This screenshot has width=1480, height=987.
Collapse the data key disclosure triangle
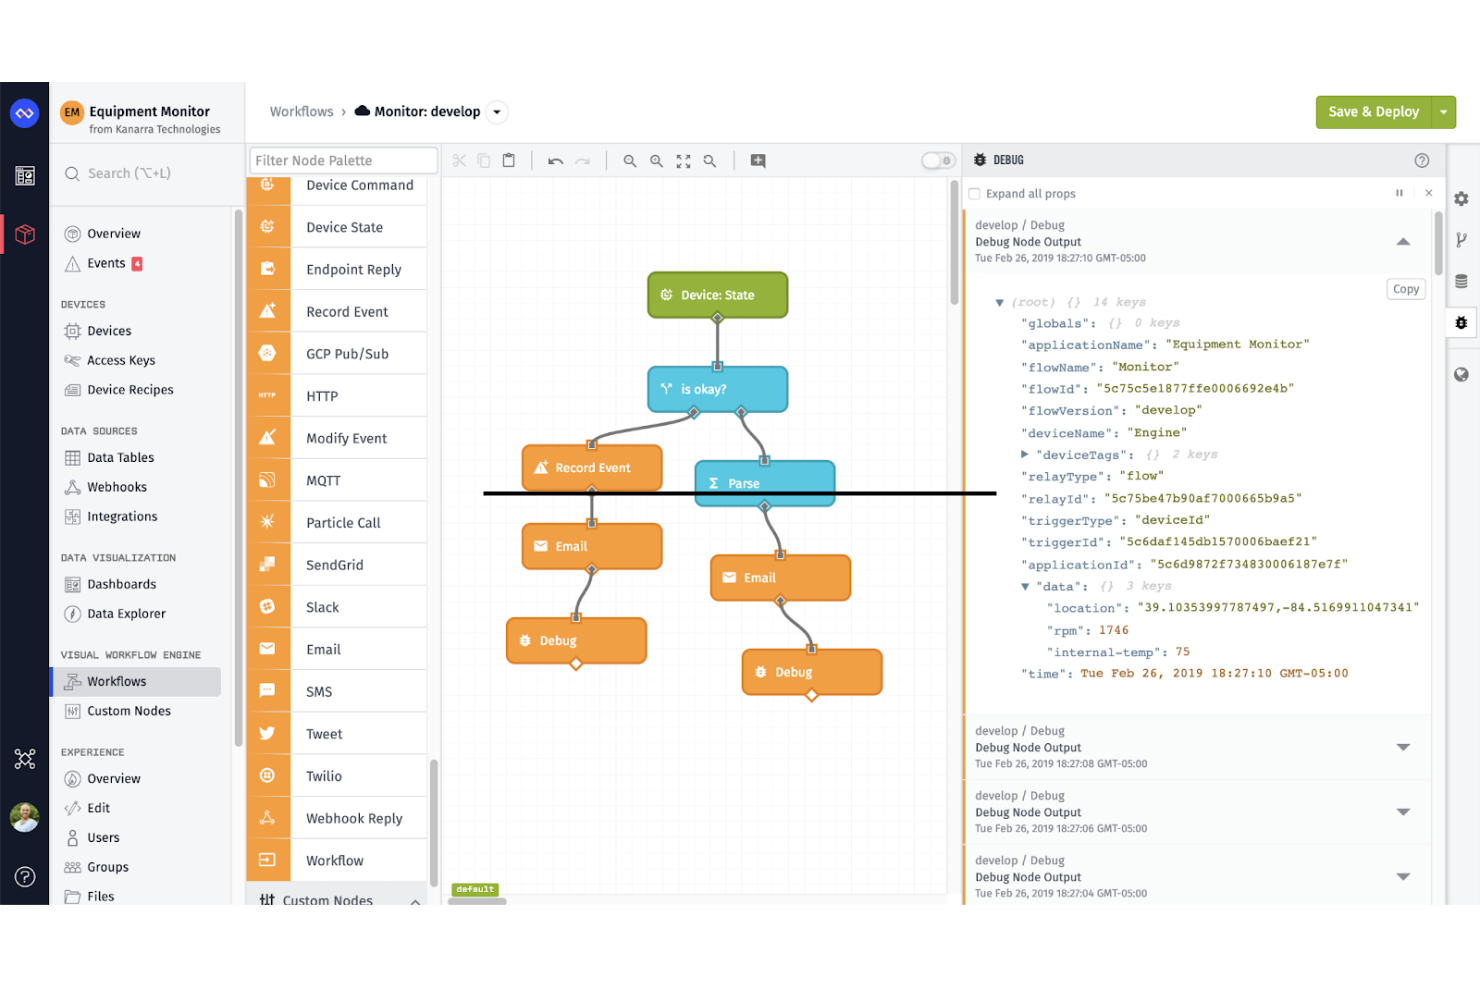(x=1024, y=586)
